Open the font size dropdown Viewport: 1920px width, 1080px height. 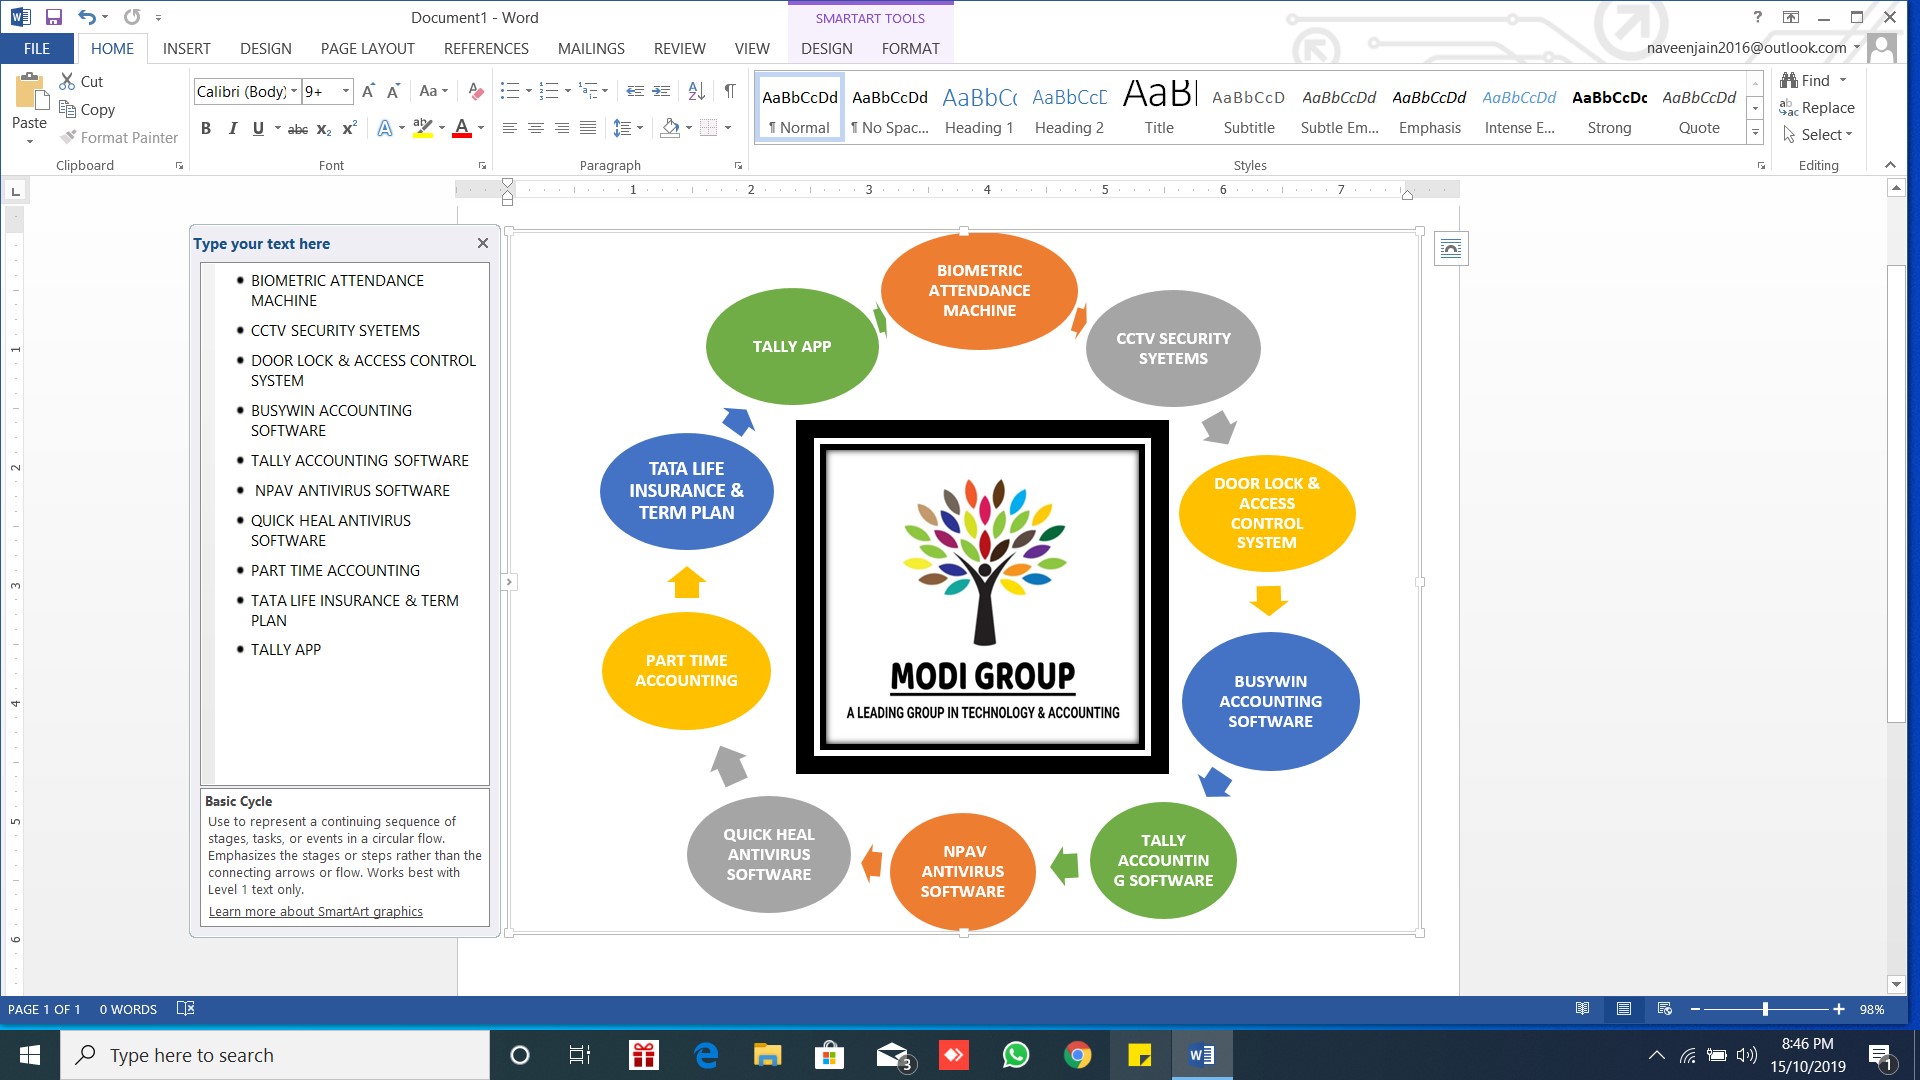click(x=346, y=91)
